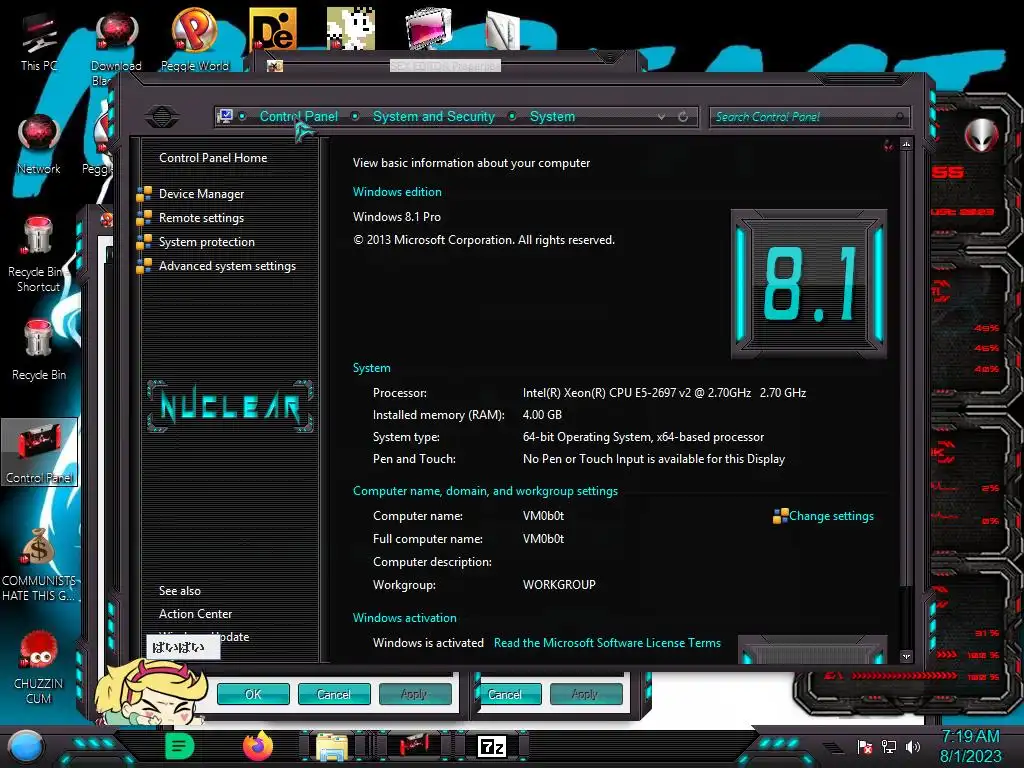Viewport: 1024px width, 768px height.
Task: Click the scroll-up arrow in System window
Action: click(x=906, y=144)
